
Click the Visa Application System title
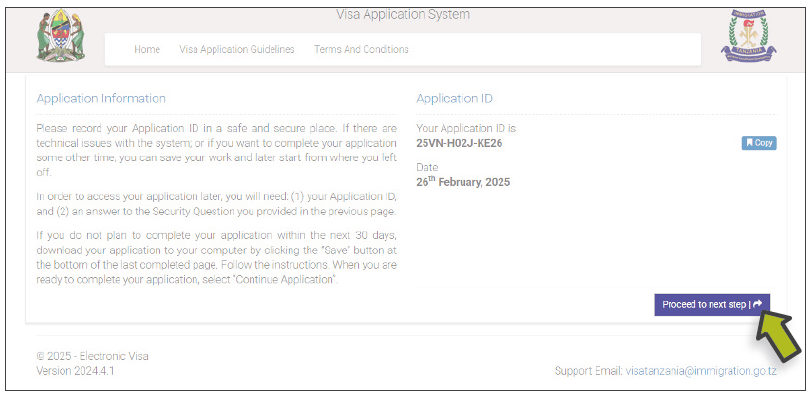pos(403,14)
